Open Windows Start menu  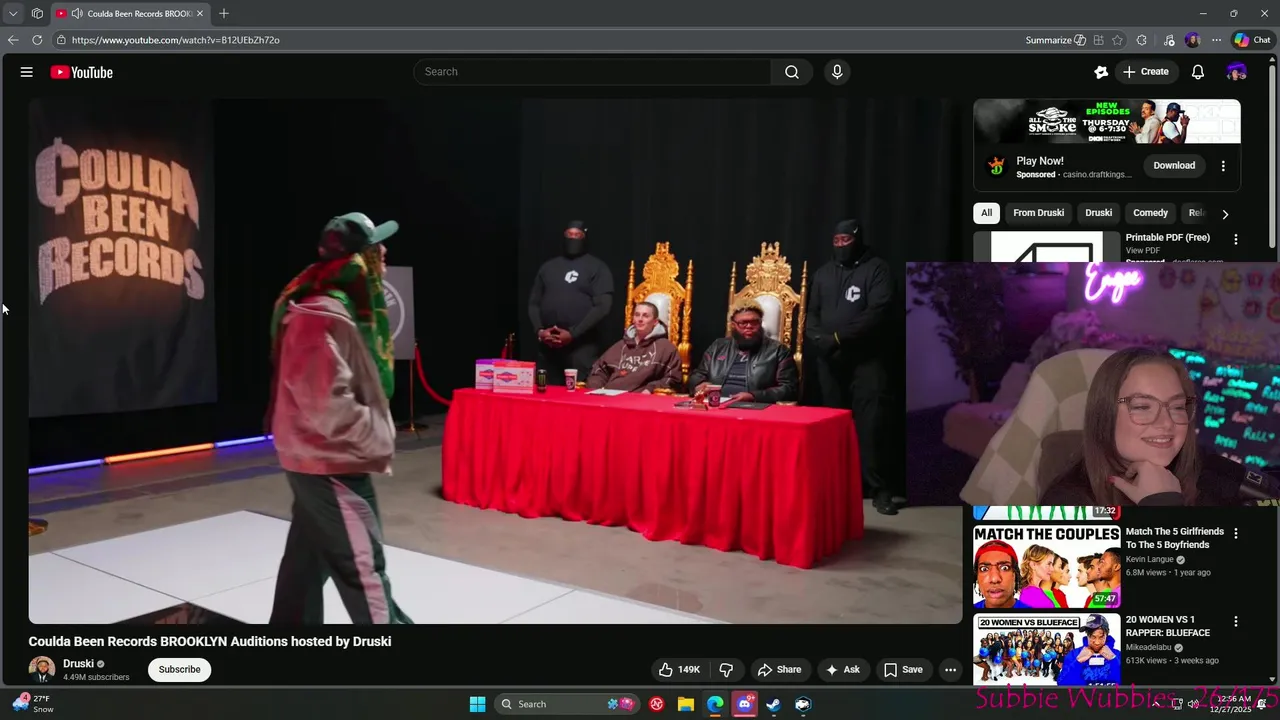pyautogui.click(x=477, y=704)
